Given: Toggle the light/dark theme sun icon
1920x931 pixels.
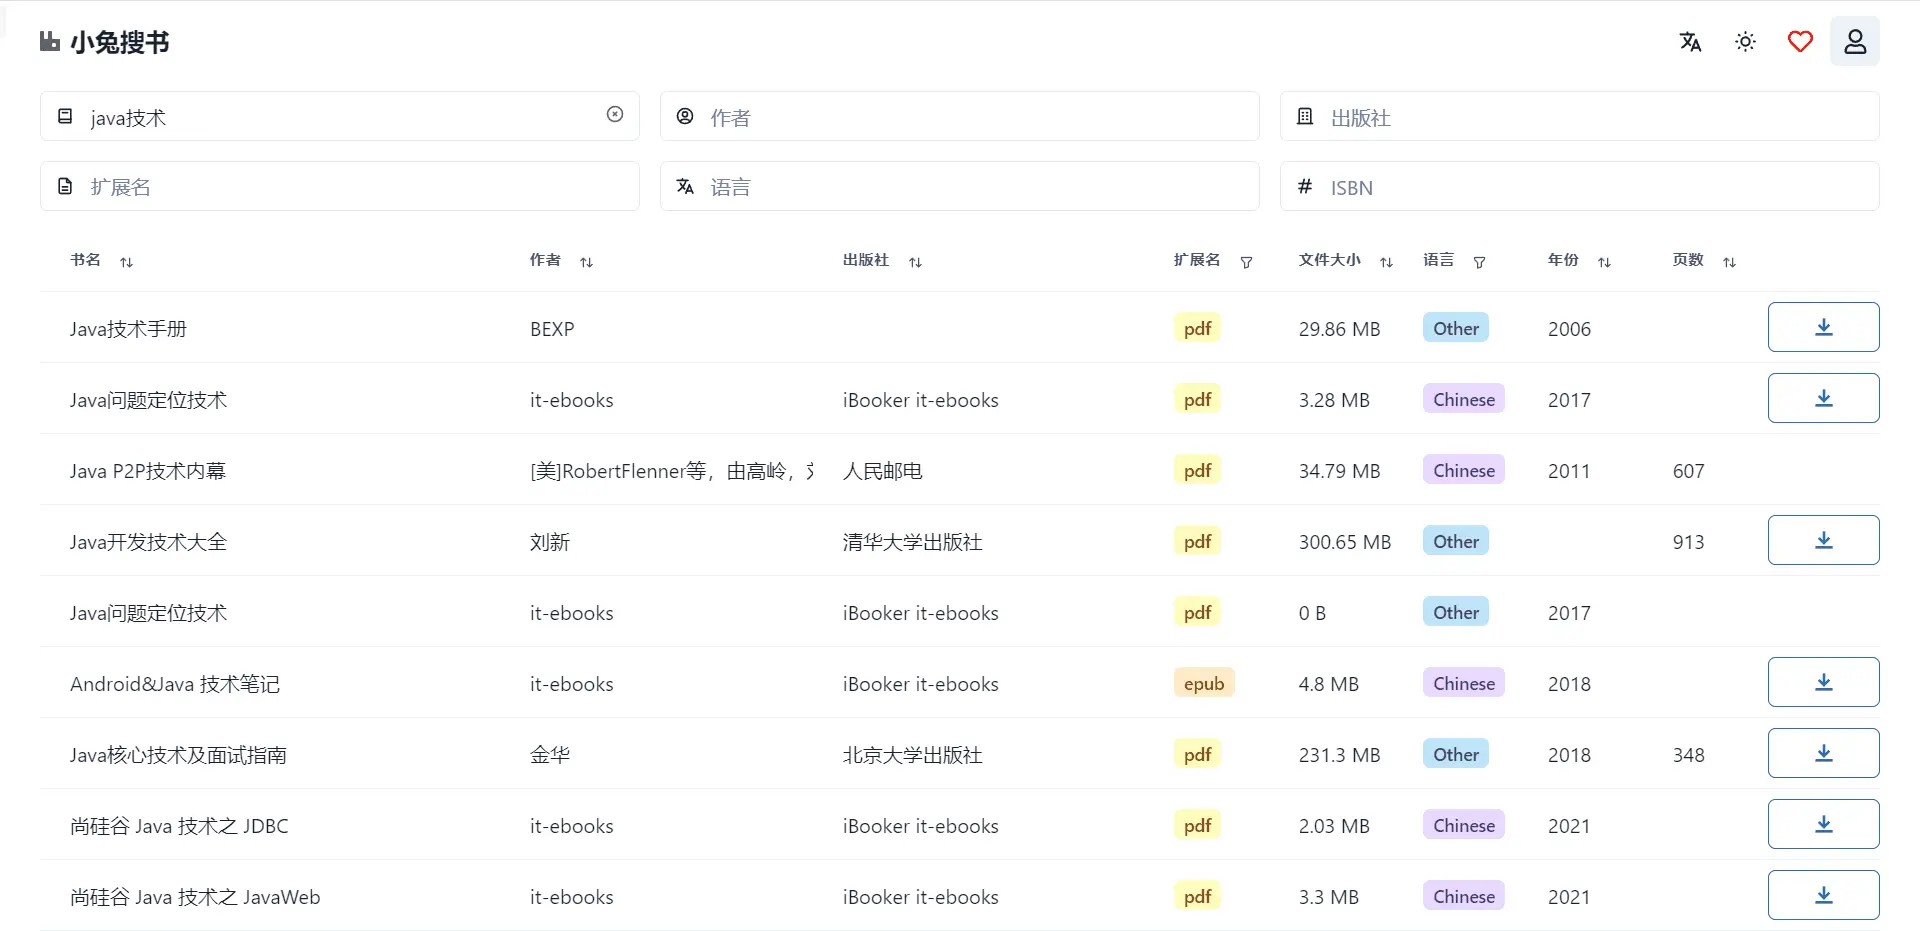Looking at the screenshot, I should pos(1745,42).
